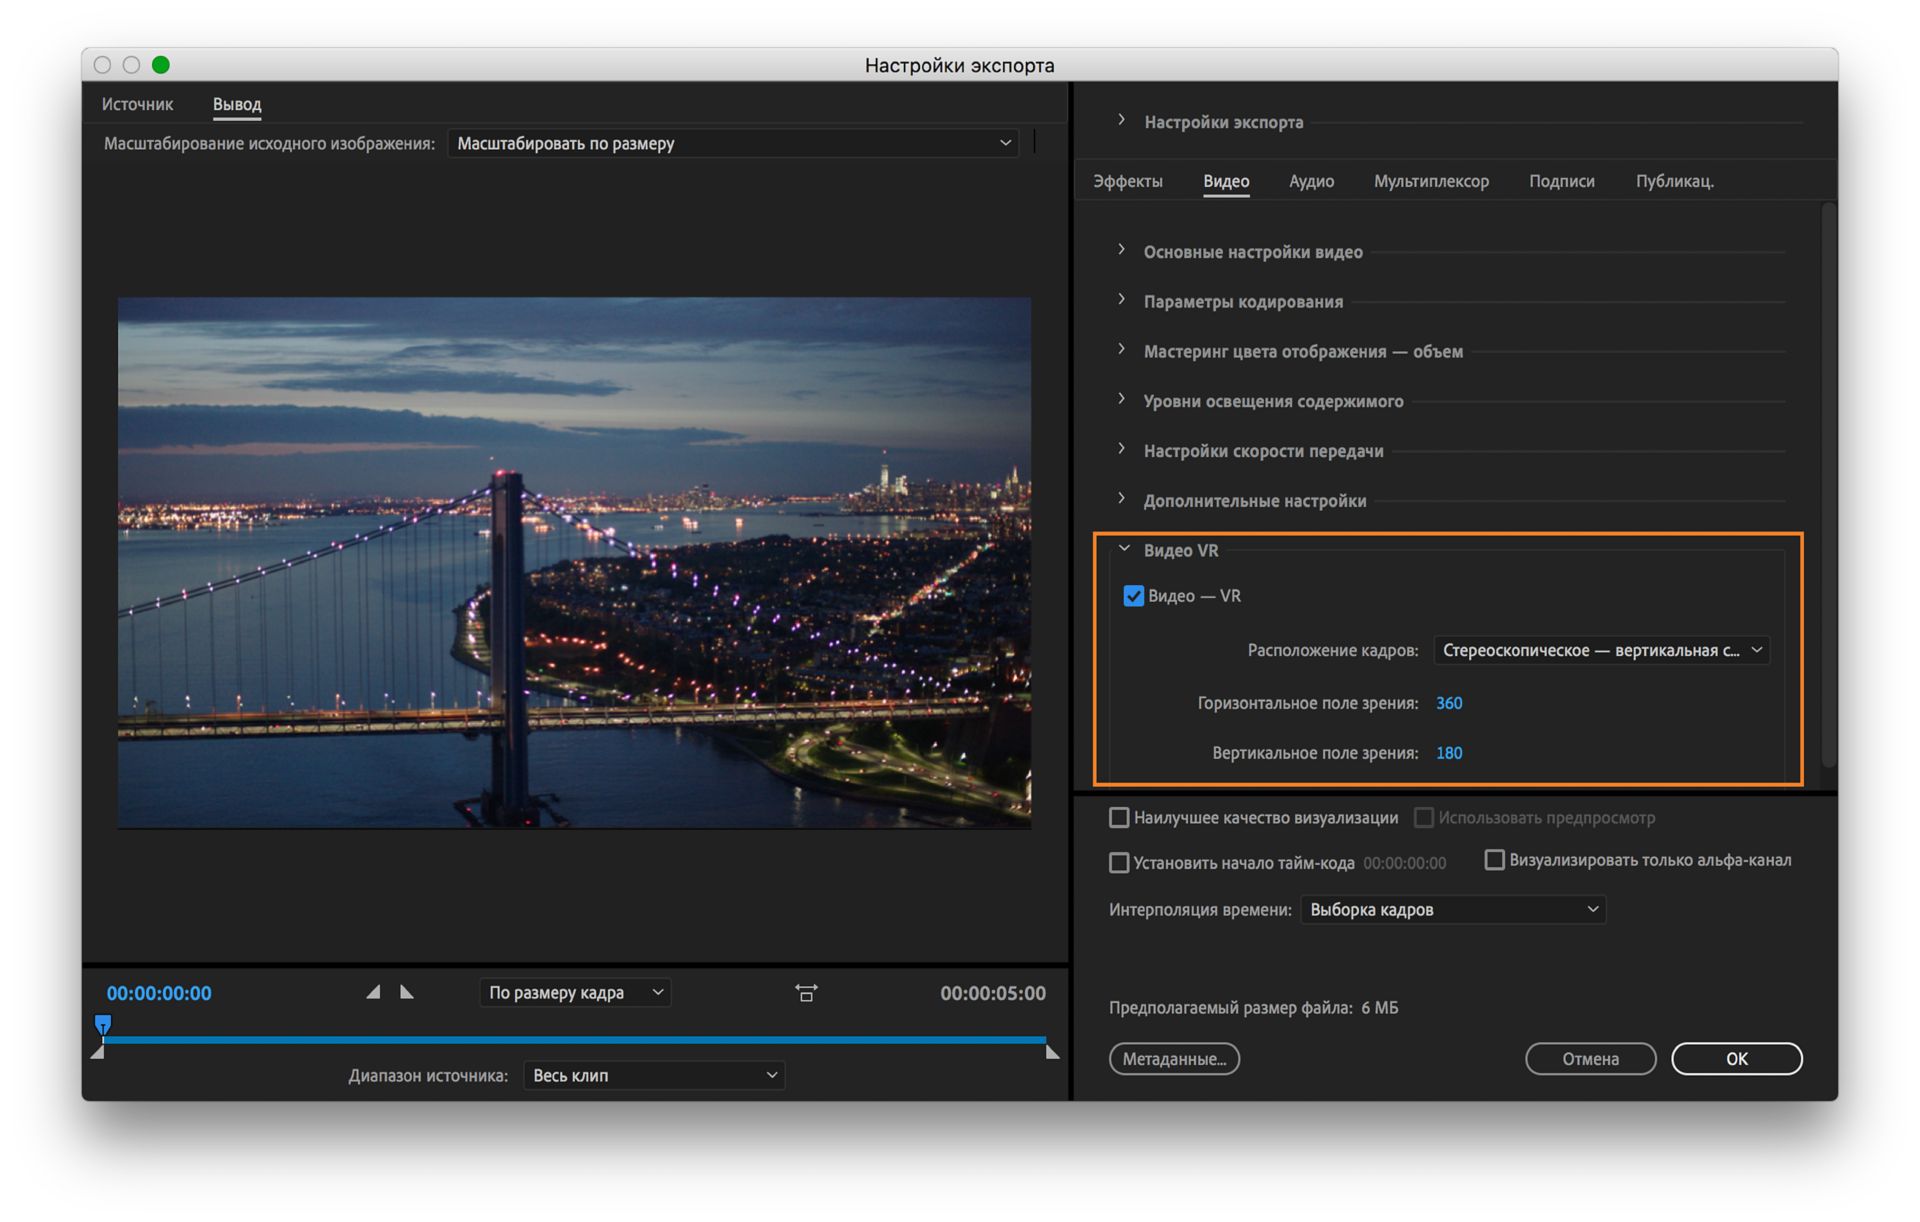This screenshot has height=1222, width=1920.
Task: Toggle Установить начало тайм-кода checkbox
Action: pos(1119,862)
